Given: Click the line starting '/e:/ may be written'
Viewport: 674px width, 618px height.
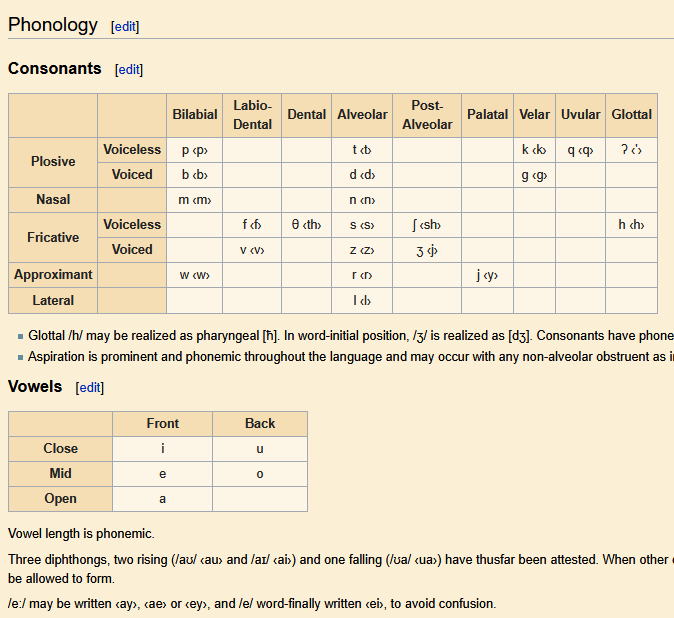Looking at the screenshot, I should 252,604.
